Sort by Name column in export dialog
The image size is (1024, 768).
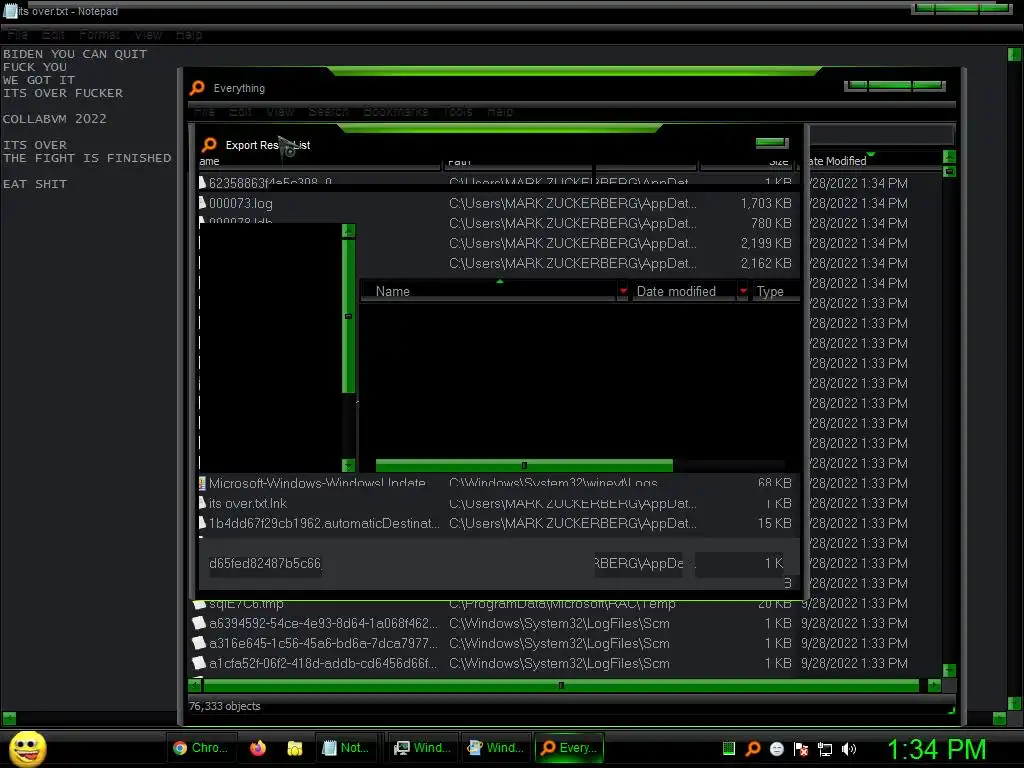pos(488,291)
